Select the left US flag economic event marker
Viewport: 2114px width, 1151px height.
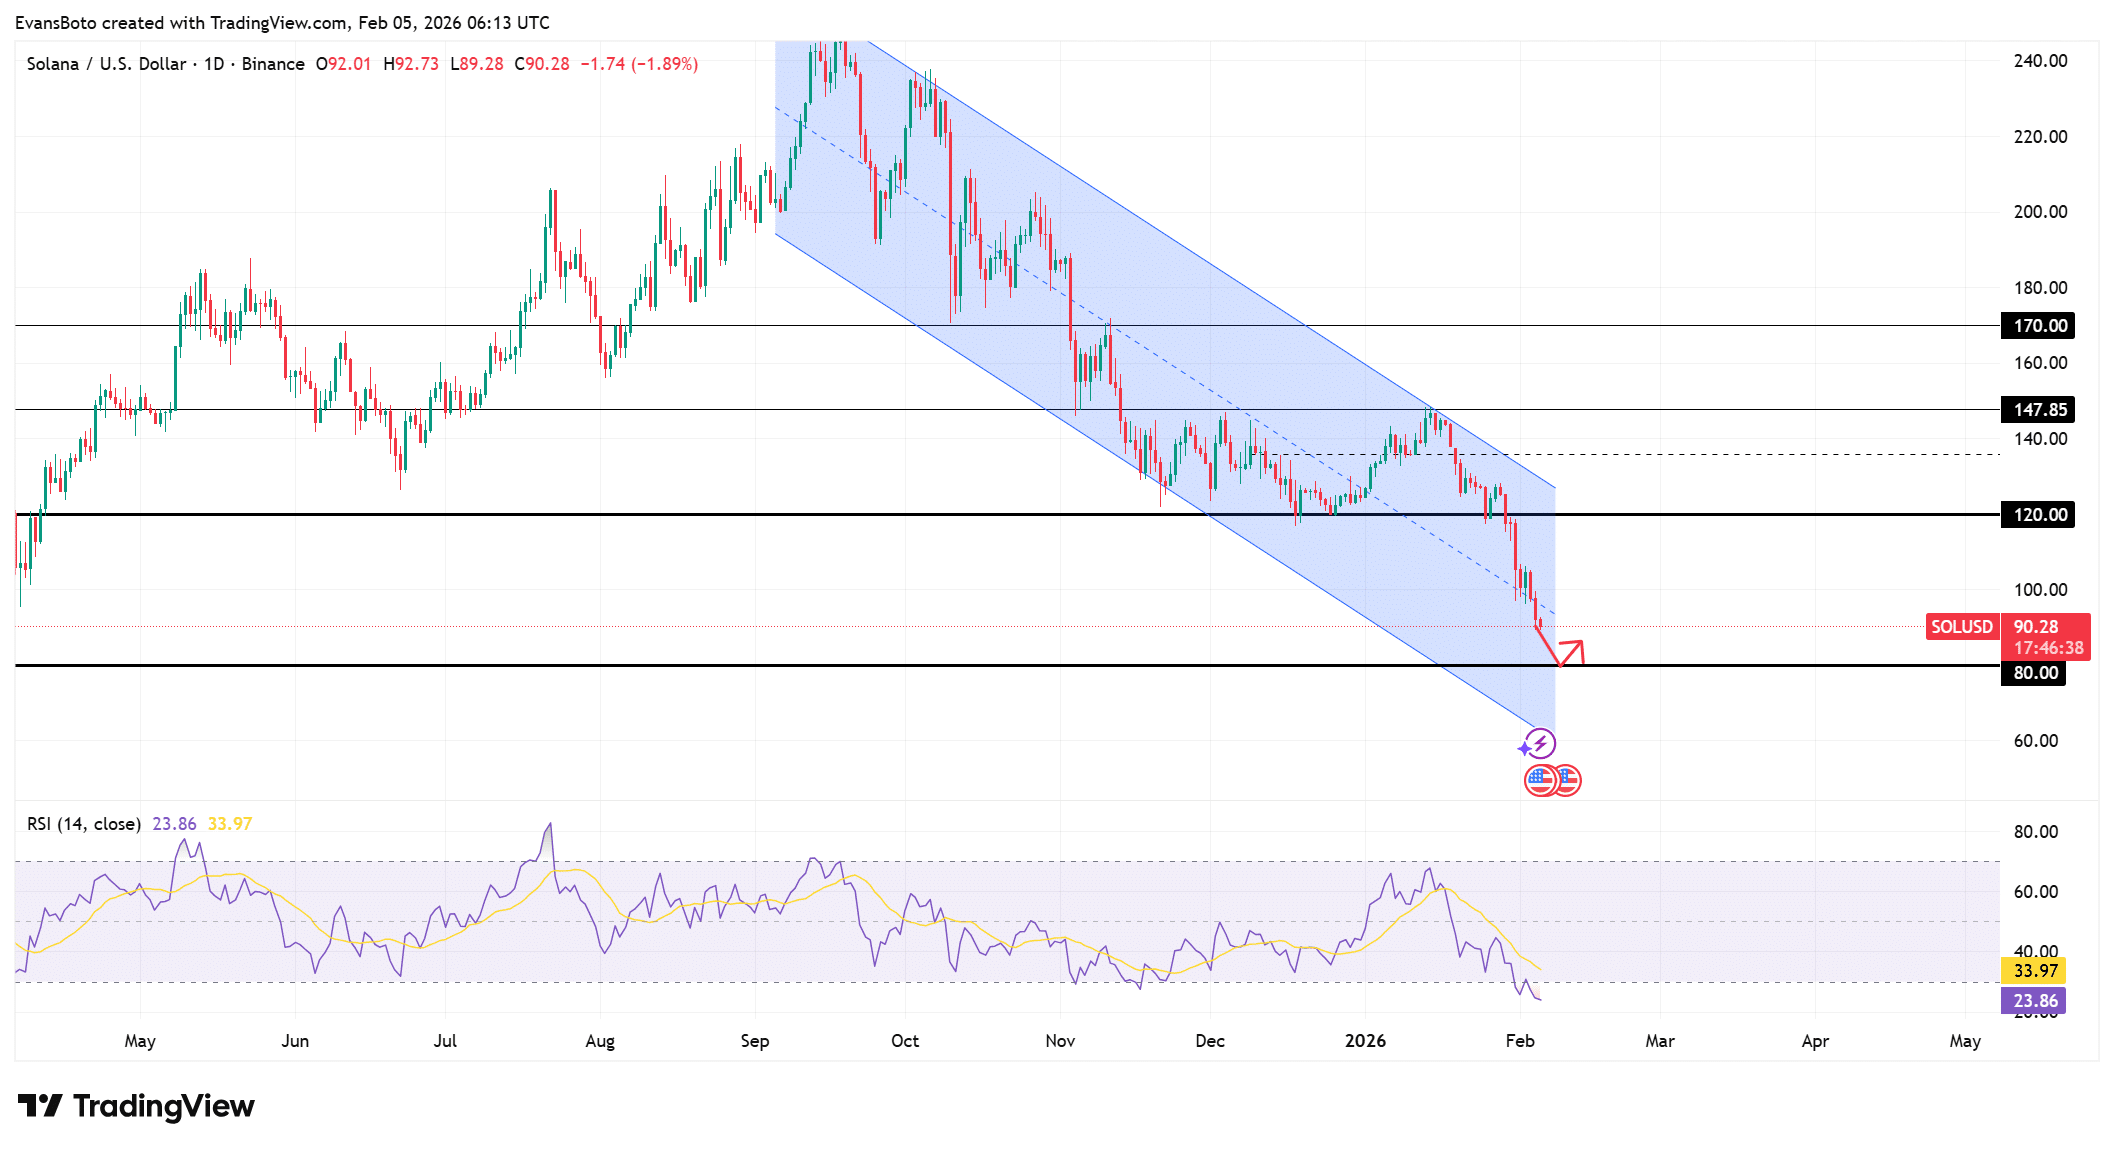[x=1537, y=779]
